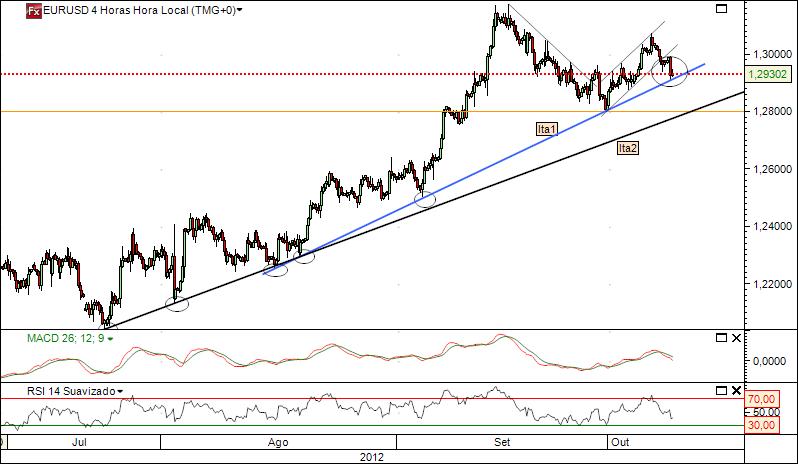Screen dimensions: 798x464
Task: Select the lta2 trendline label
Action: pos(628,148)
